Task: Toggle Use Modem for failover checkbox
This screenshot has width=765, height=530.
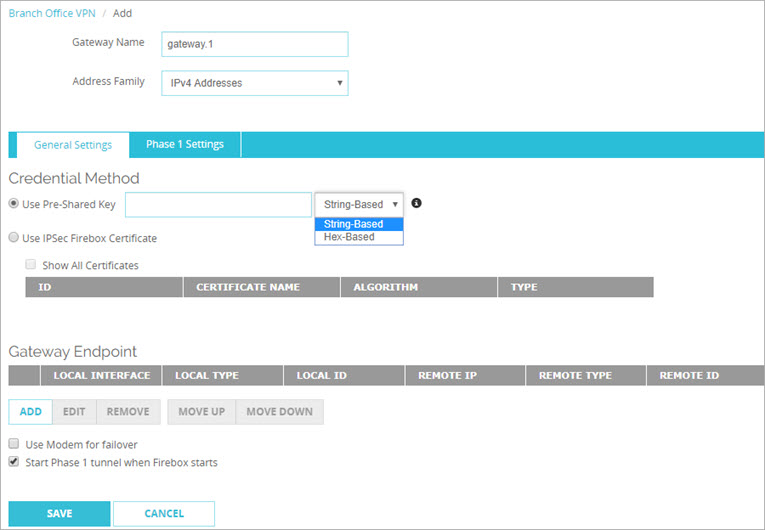Action: click(14, 444)
